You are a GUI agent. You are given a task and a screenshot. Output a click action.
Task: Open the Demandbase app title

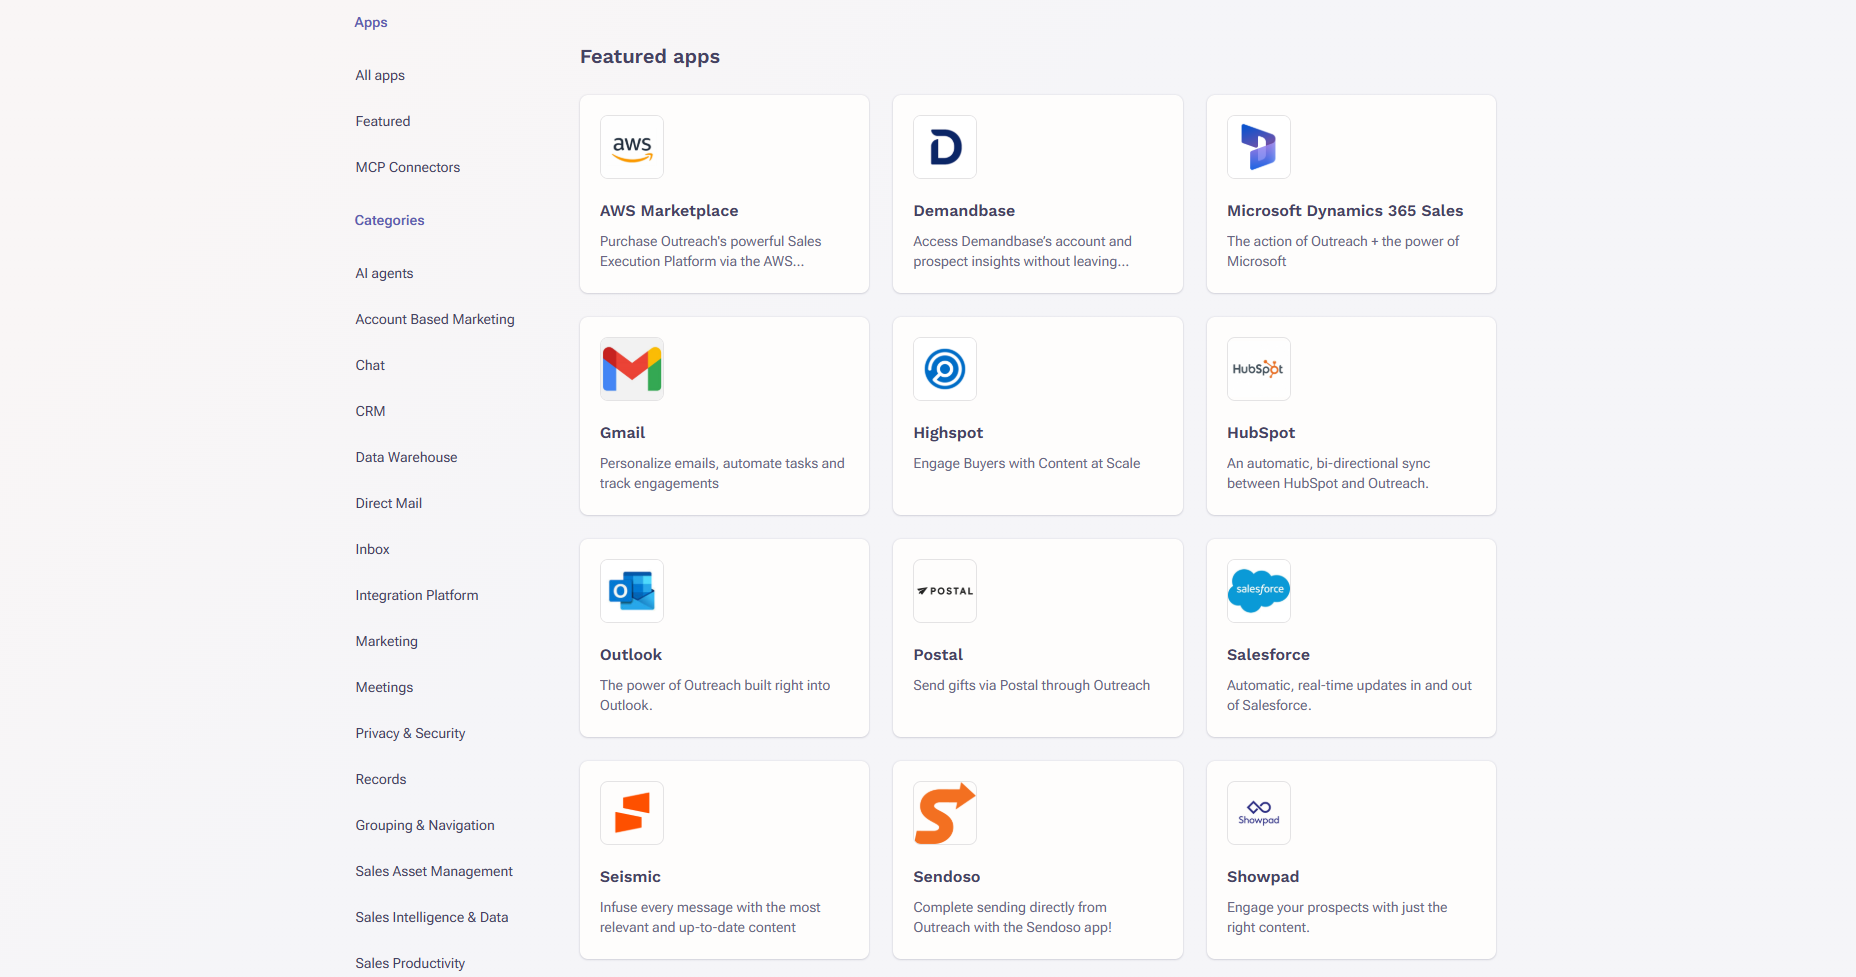point(964,211)
